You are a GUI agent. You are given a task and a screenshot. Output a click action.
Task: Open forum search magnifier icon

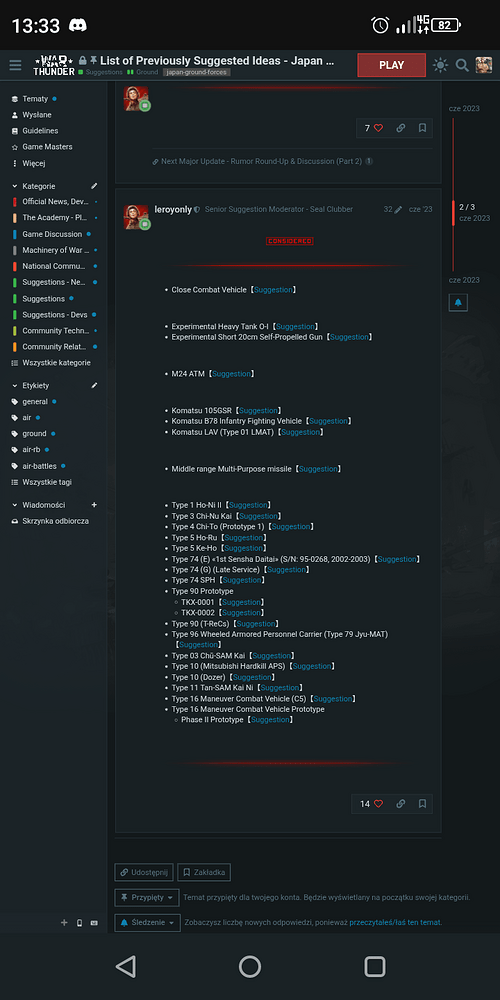coord(462,65)
